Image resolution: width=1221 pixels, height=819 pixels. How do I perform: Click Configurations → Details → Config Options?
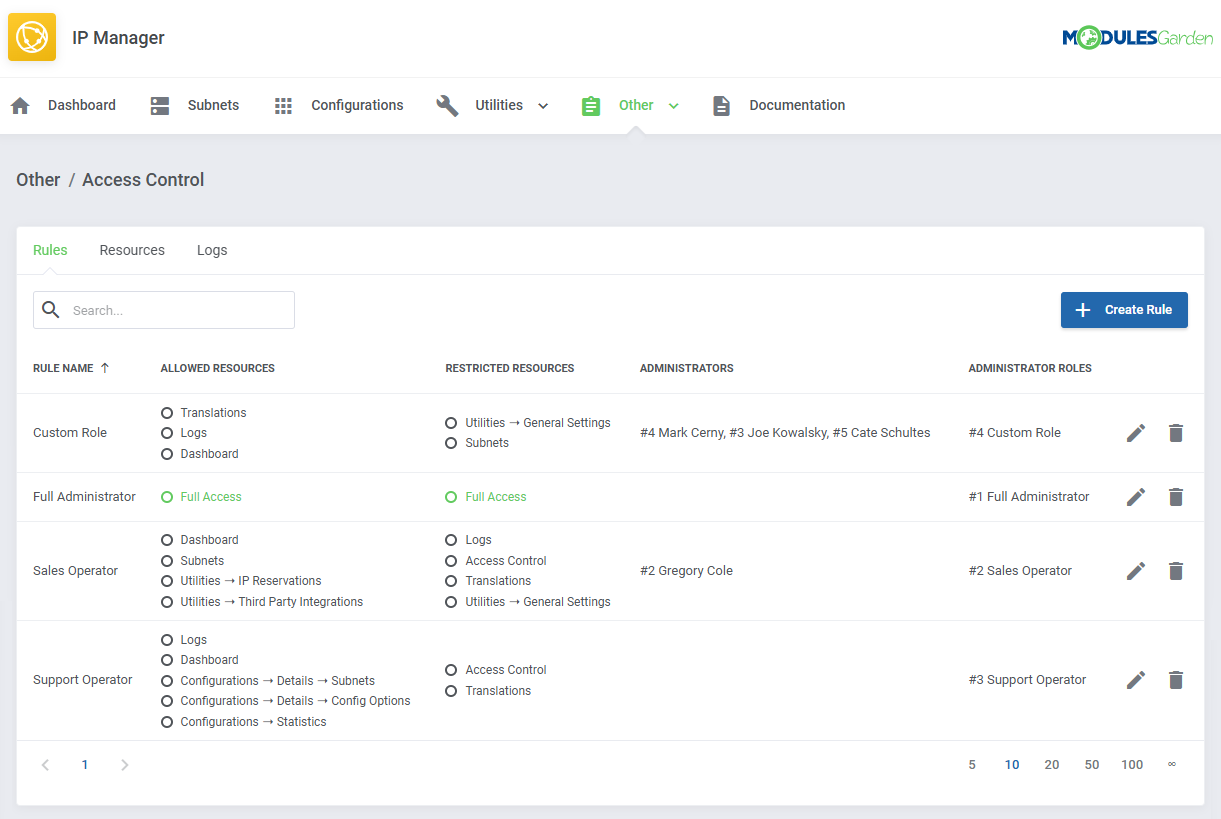click(x=295, y=701)
